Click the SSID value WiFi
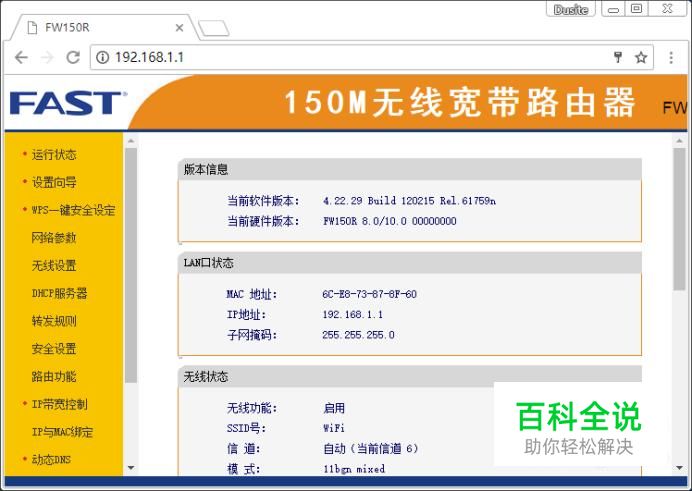The height and width of the screenshot is (491, 692). (x=334, y=428)
